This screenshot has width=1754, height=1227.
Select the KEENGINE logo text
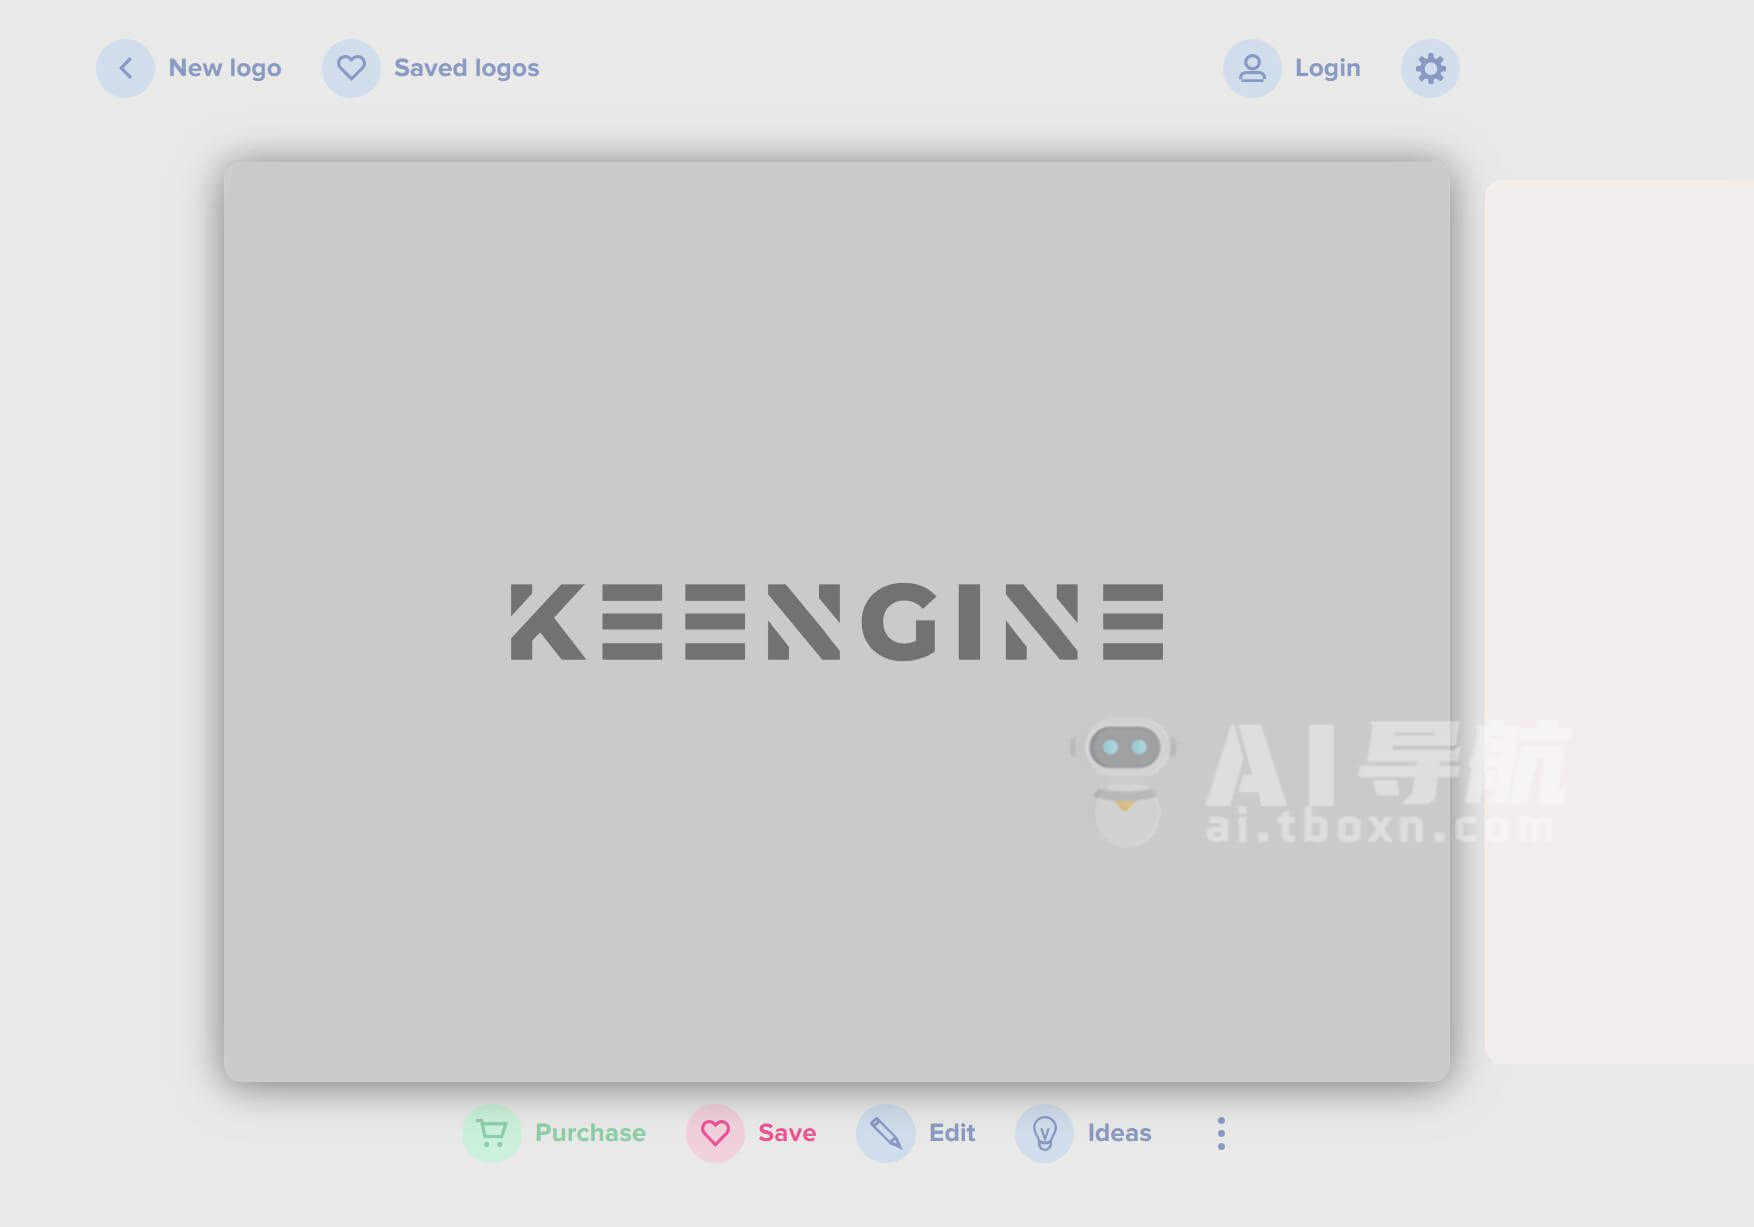click(x=837, y=622)
